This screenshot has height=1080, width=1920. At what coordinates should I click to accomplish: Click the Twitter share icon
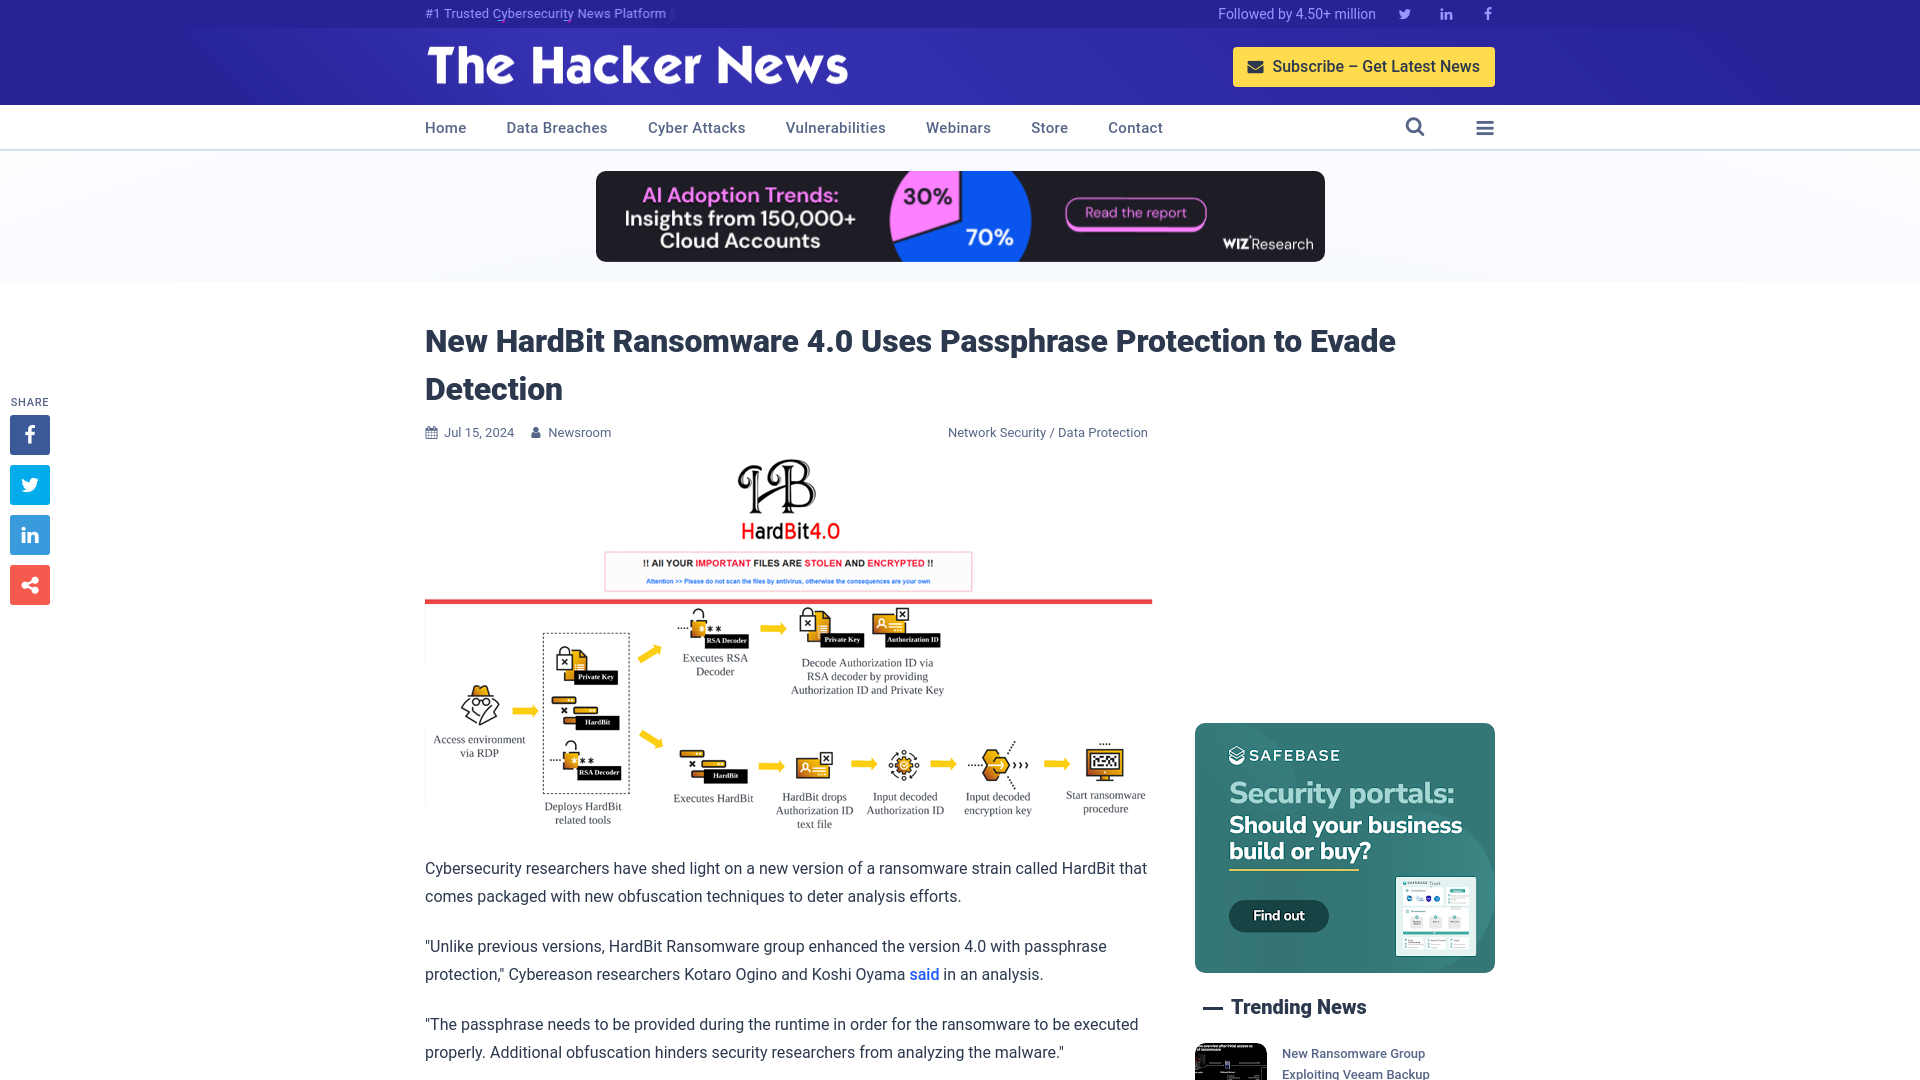coord(29,484)
